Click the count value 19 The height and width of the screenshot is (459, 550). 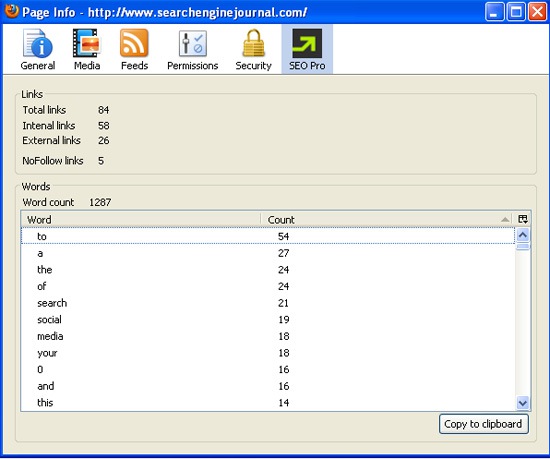click(x=283, y=319)
